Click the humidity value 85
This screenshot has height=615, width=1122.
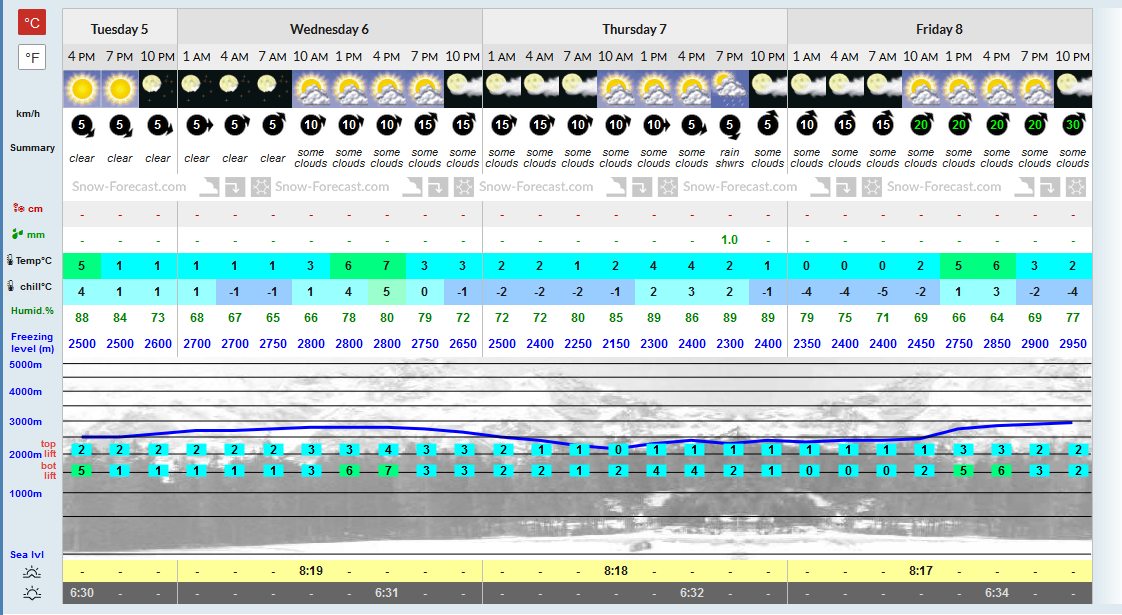coord(615,318)
